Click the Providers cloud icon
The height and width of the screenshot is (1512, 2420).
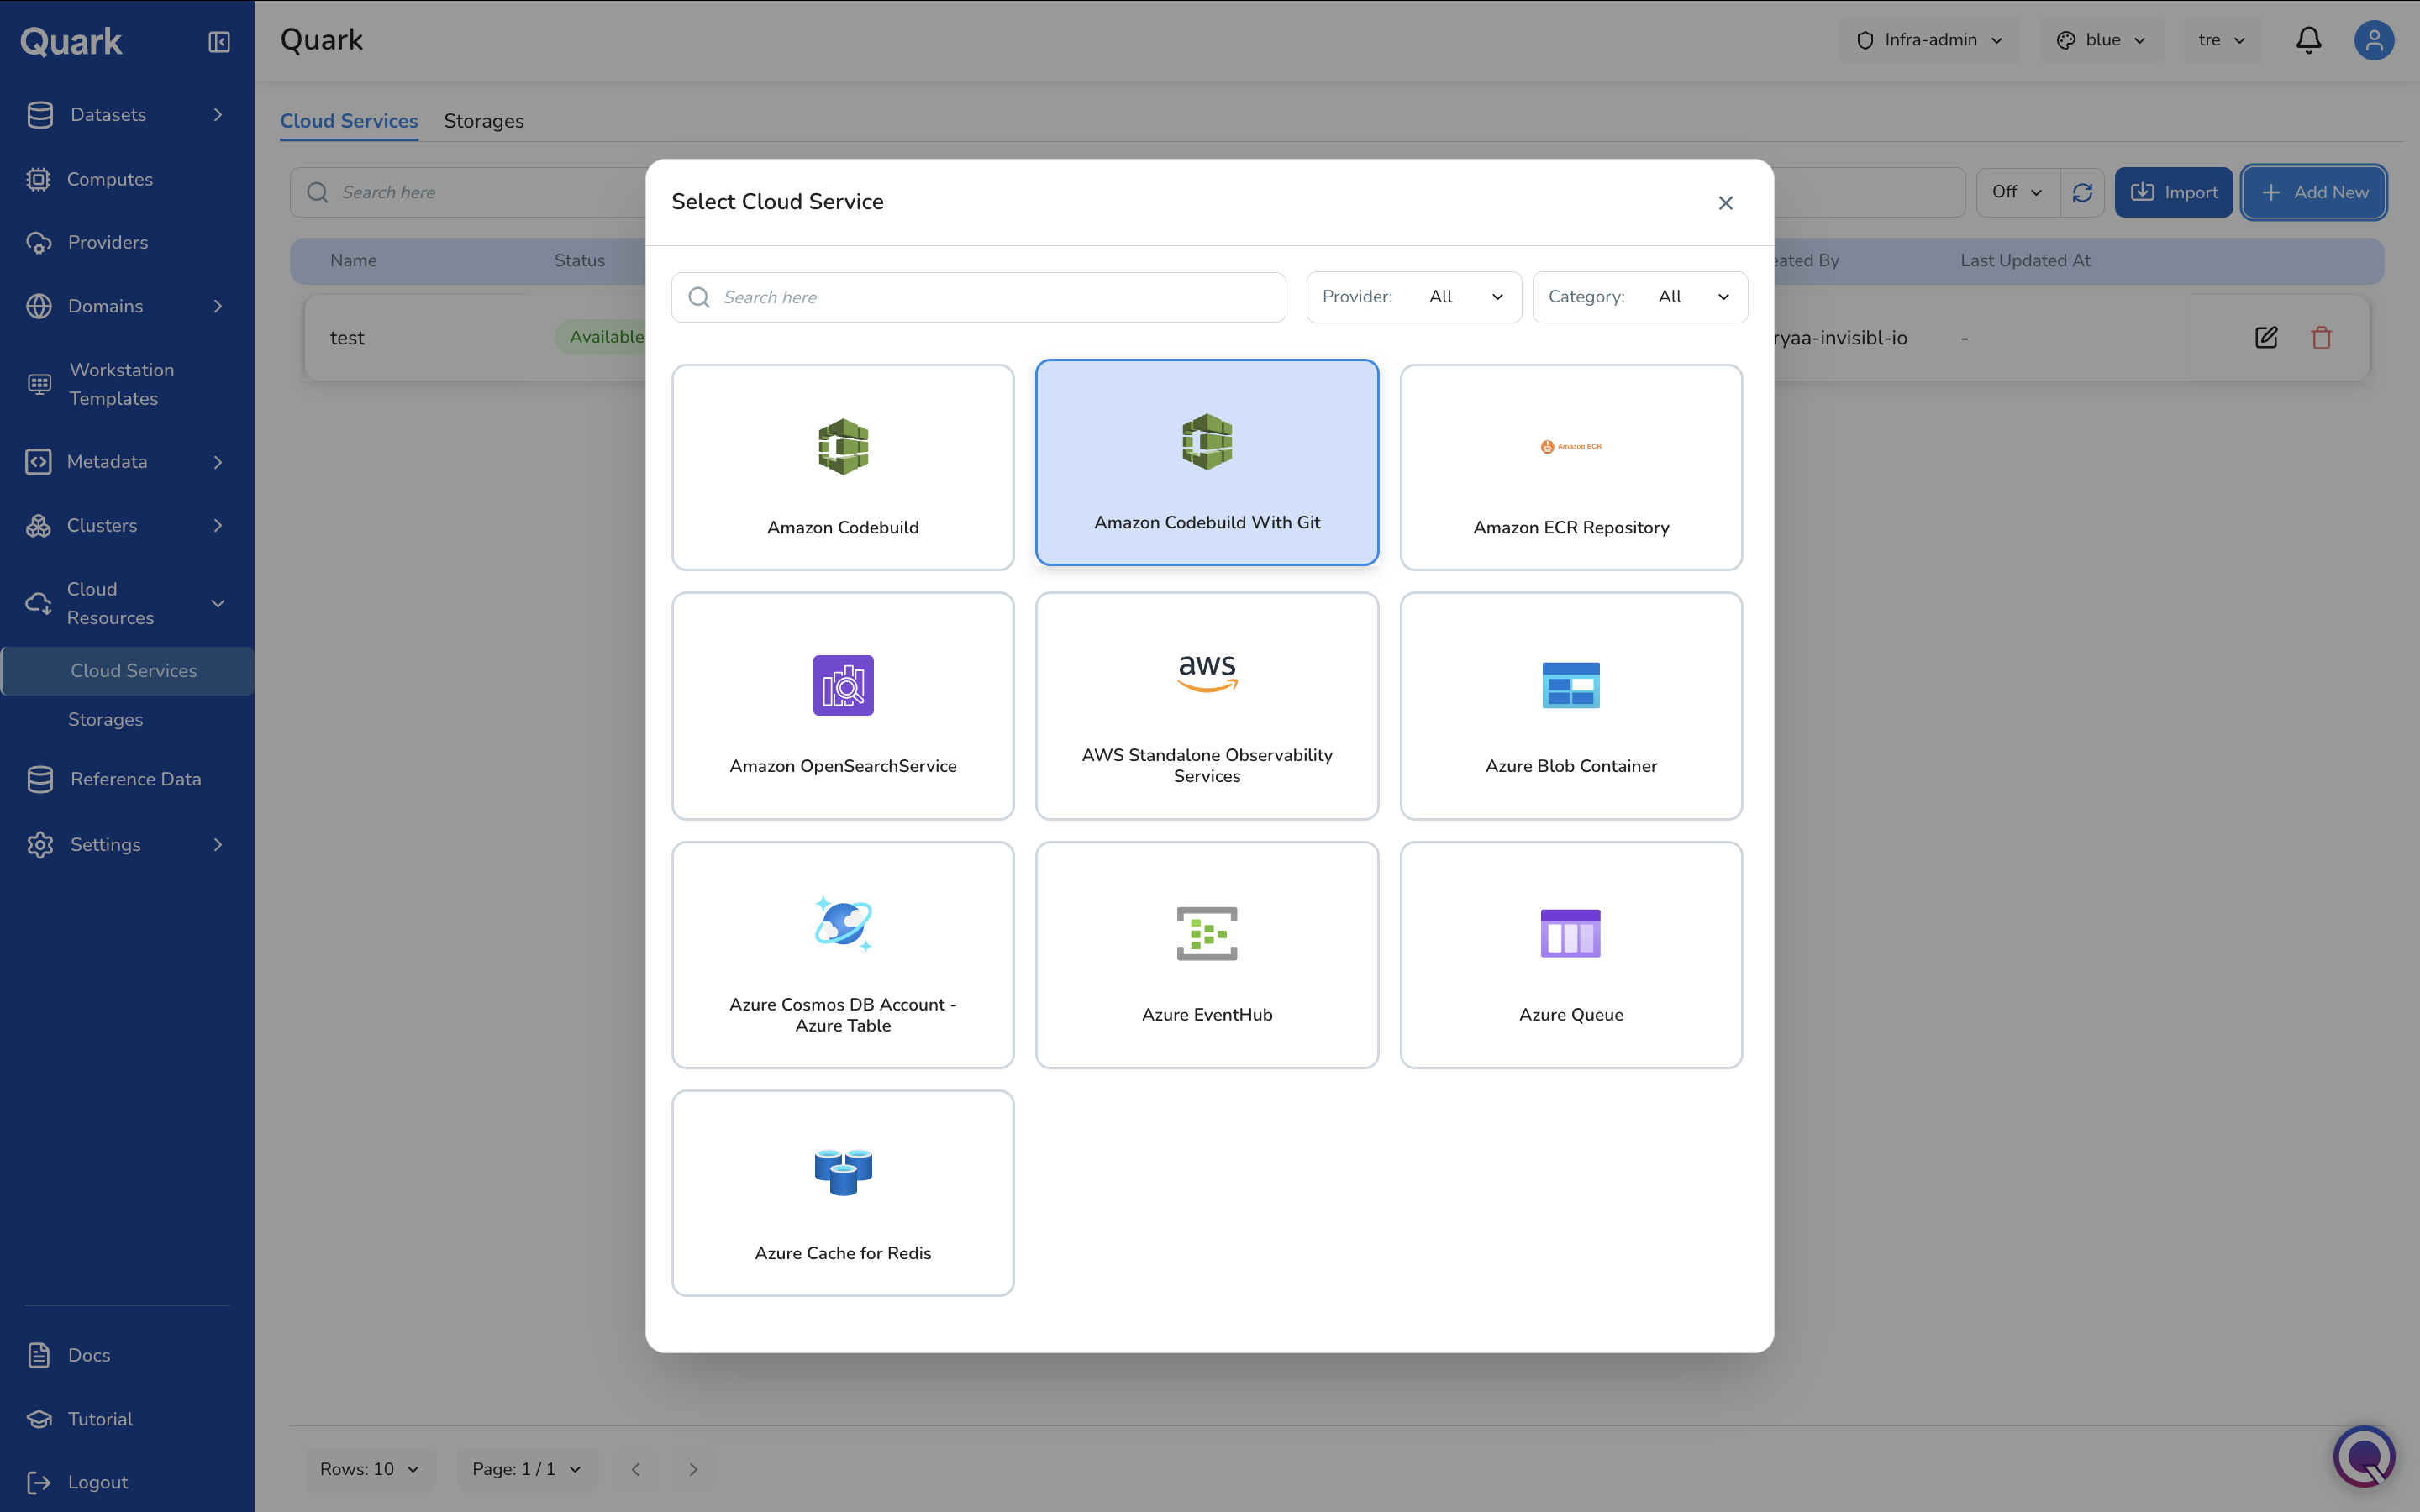[38, 243]
